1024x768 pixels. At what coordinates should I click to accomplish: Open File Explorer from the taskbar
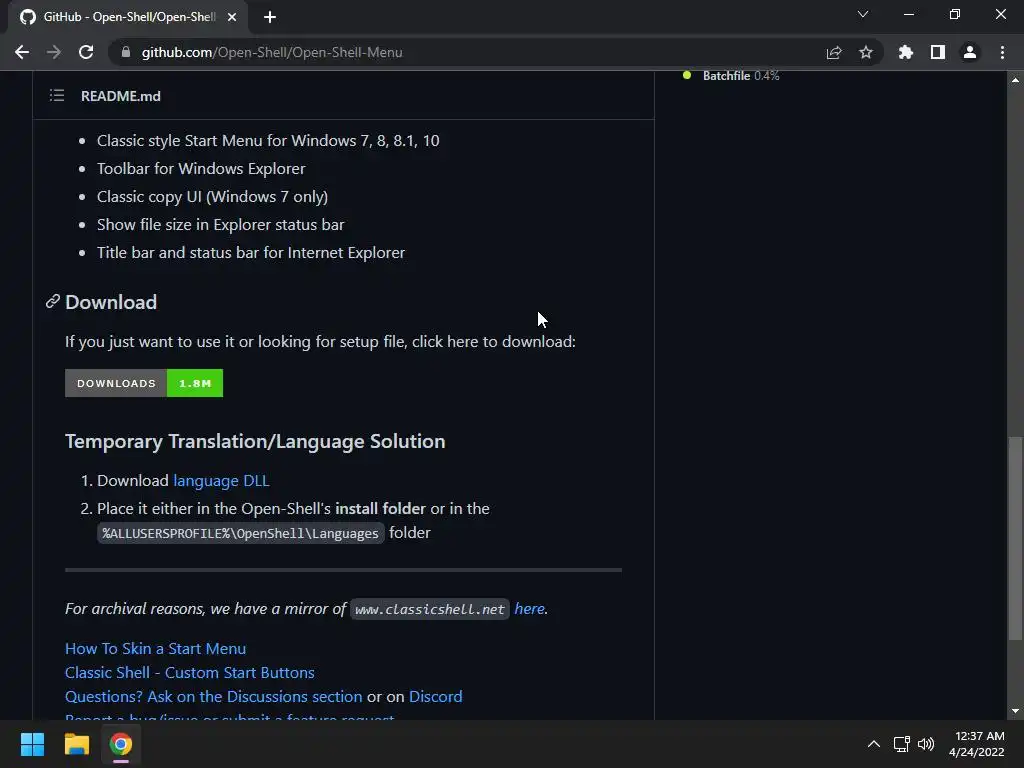[76, 744]
